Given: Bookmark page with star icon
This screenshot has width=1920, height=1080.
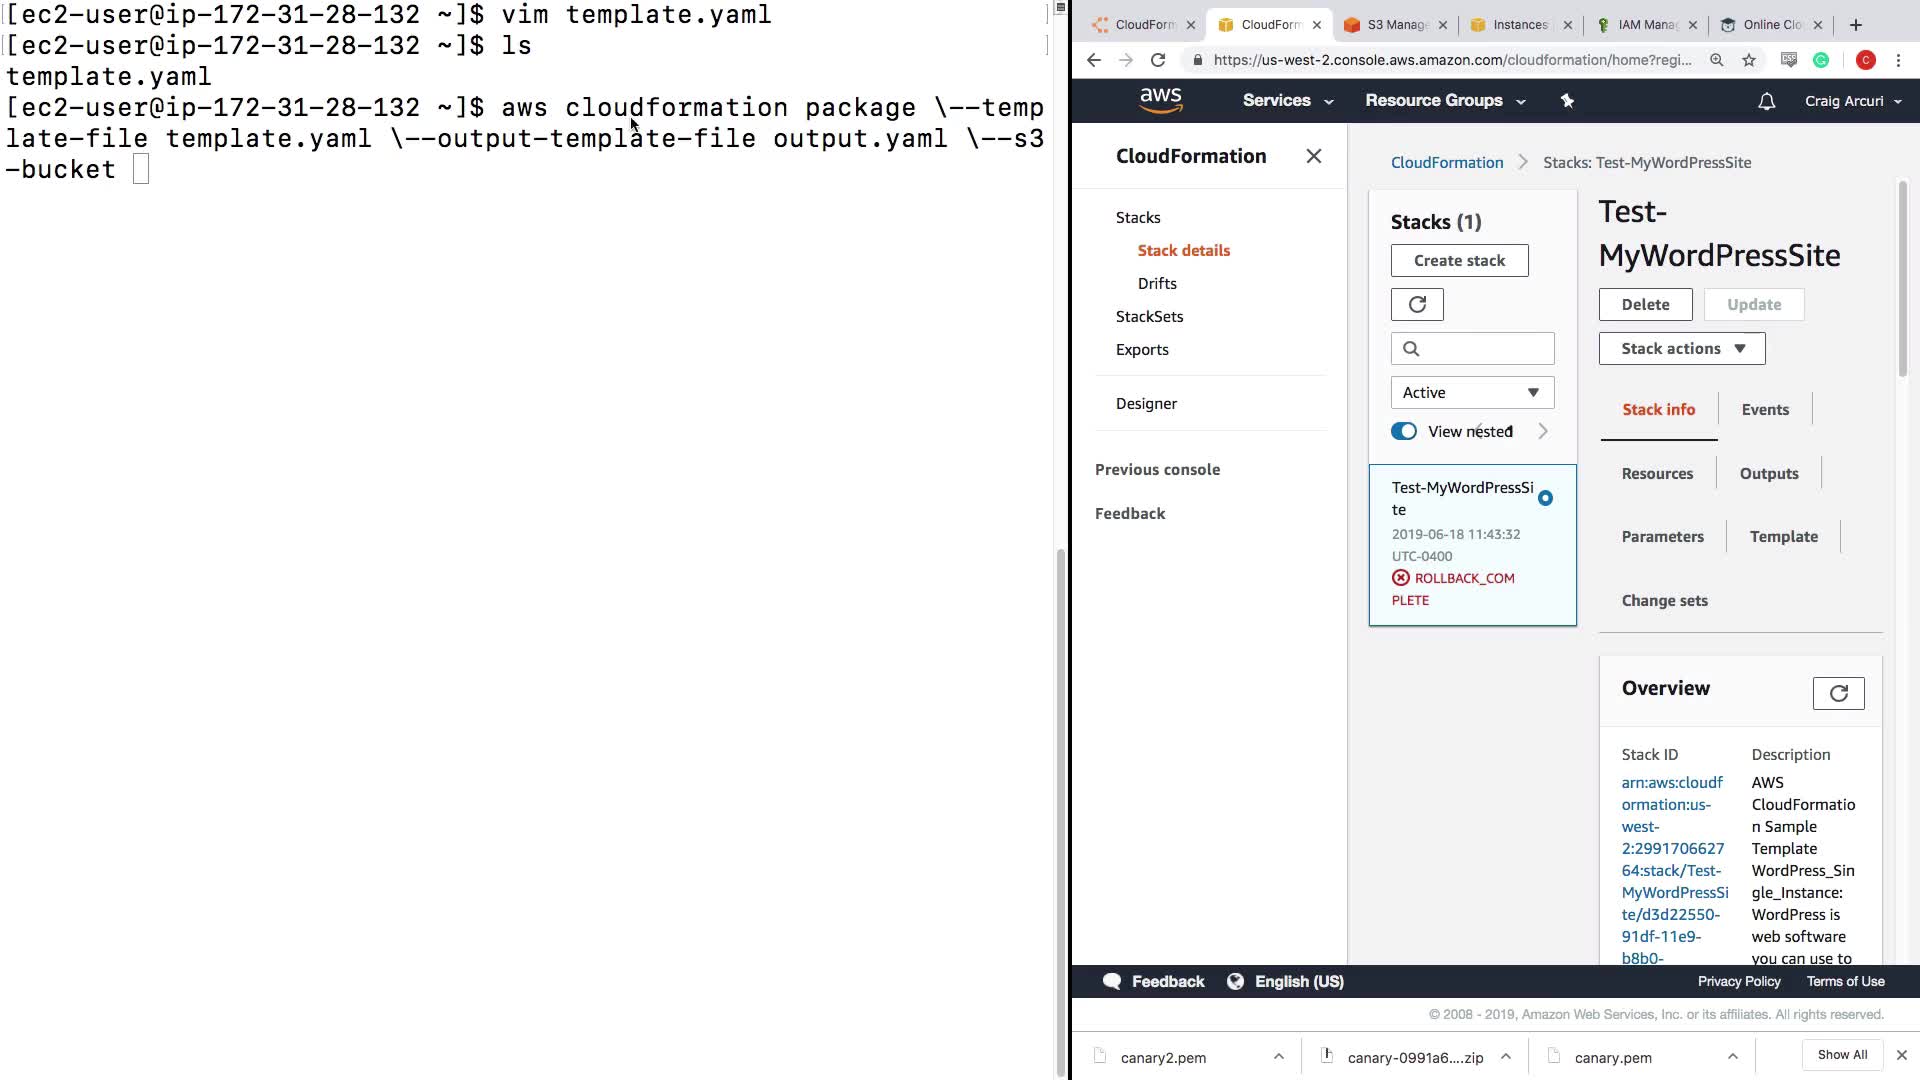Looking at the screenshot, I should (1749, 60).
